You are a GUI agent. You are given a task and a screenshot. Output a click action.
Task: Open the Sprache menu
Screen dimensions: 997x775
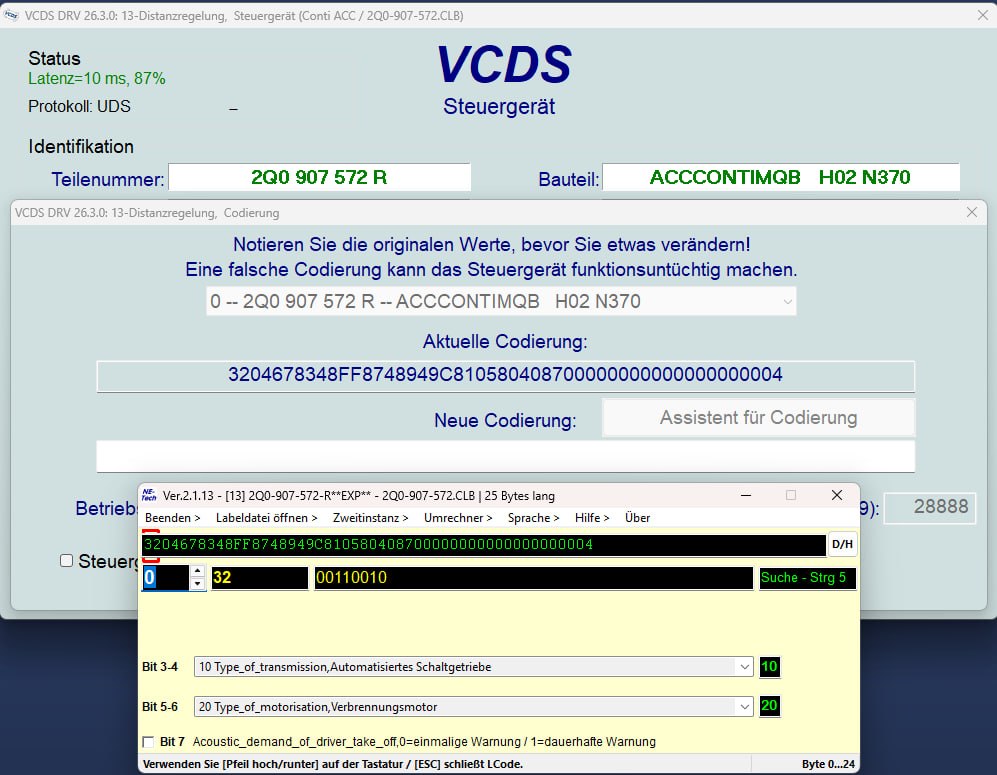pyautogui.click(x=533, y=518)
